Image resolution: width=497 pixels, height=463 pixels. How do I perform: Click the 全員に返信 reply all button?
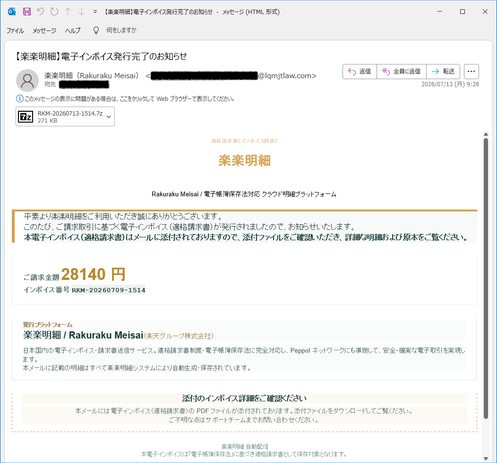pos(401,71)
